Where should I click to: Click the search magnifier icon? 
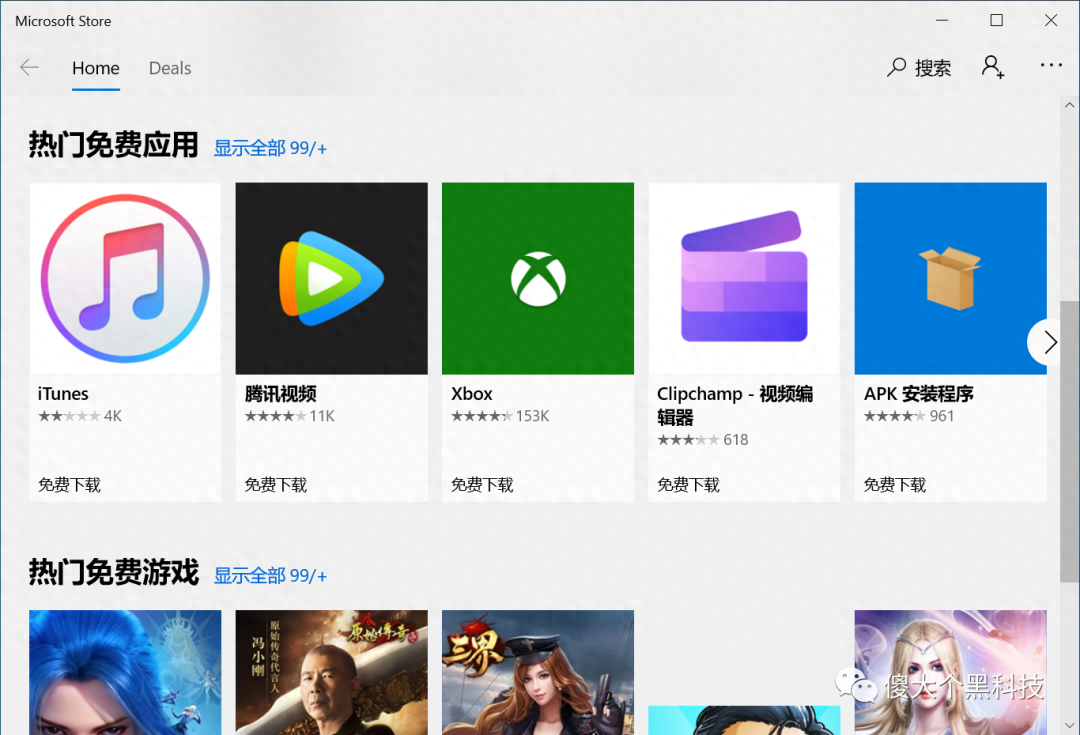897,68
